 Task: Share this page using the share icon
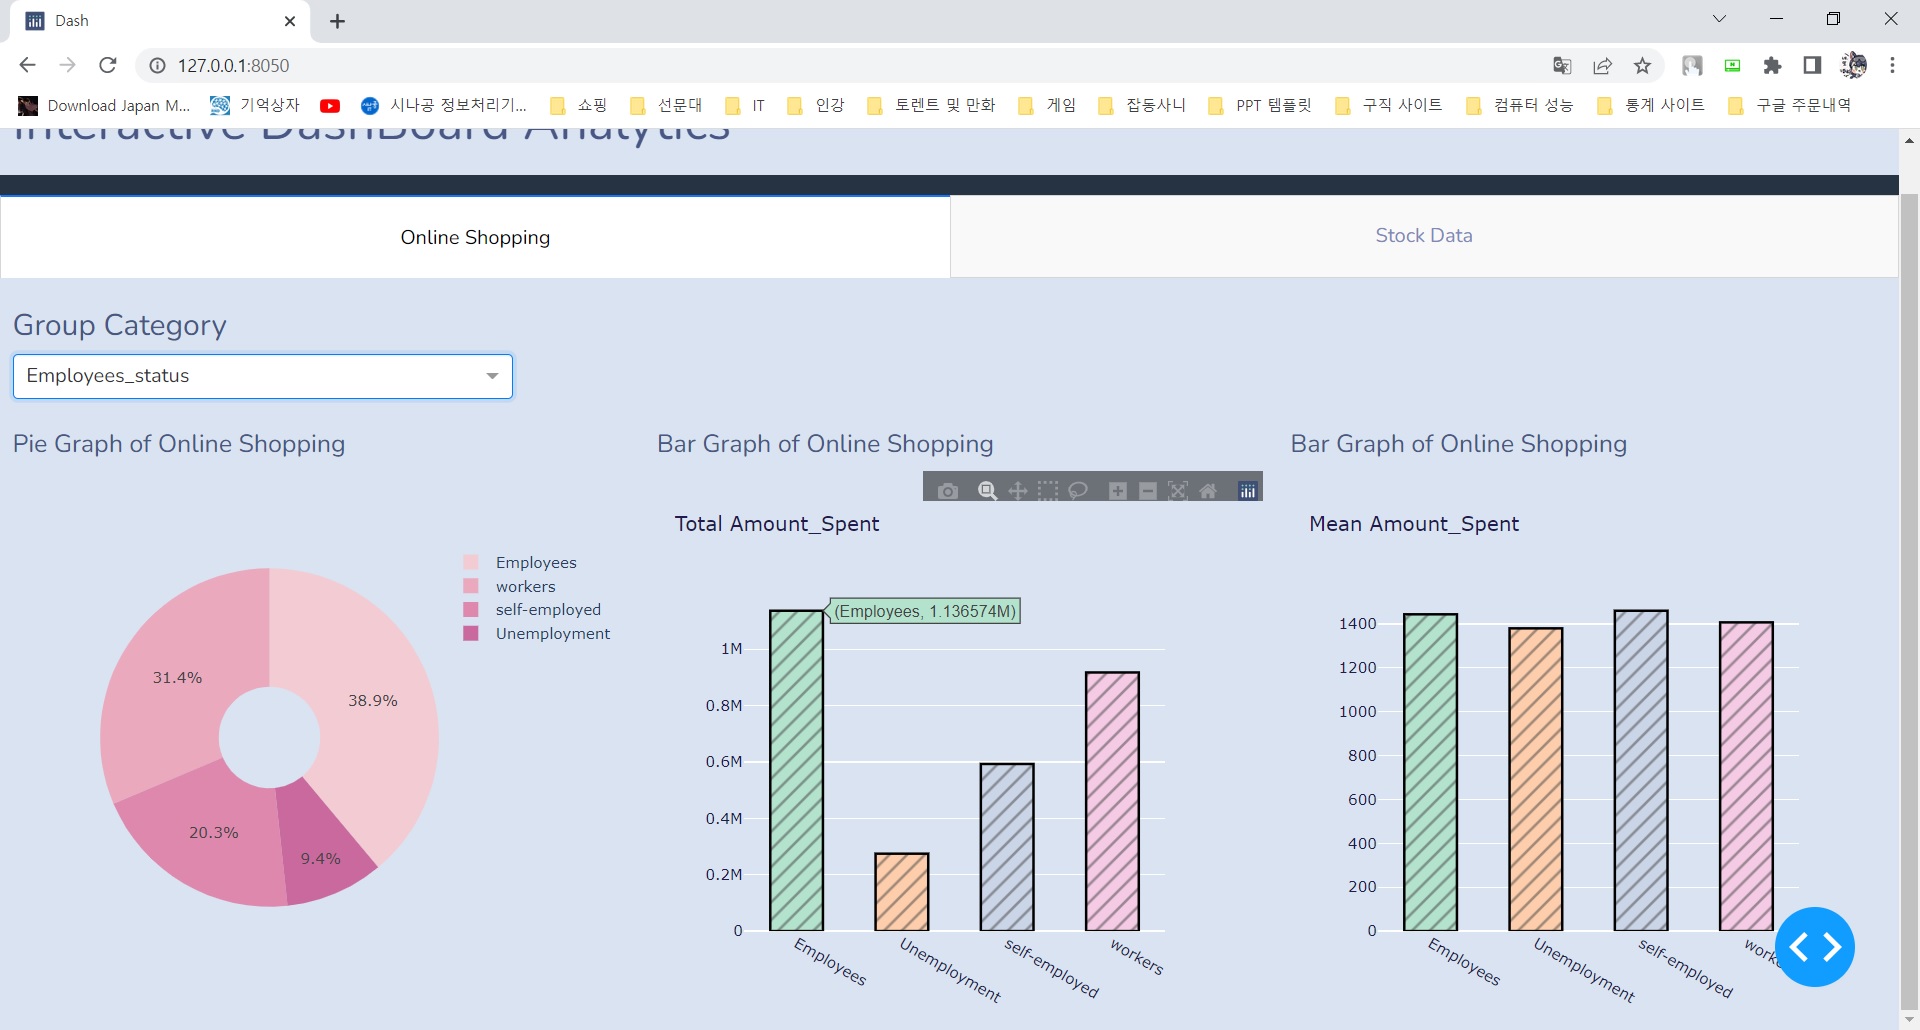tap(1602, 66)
